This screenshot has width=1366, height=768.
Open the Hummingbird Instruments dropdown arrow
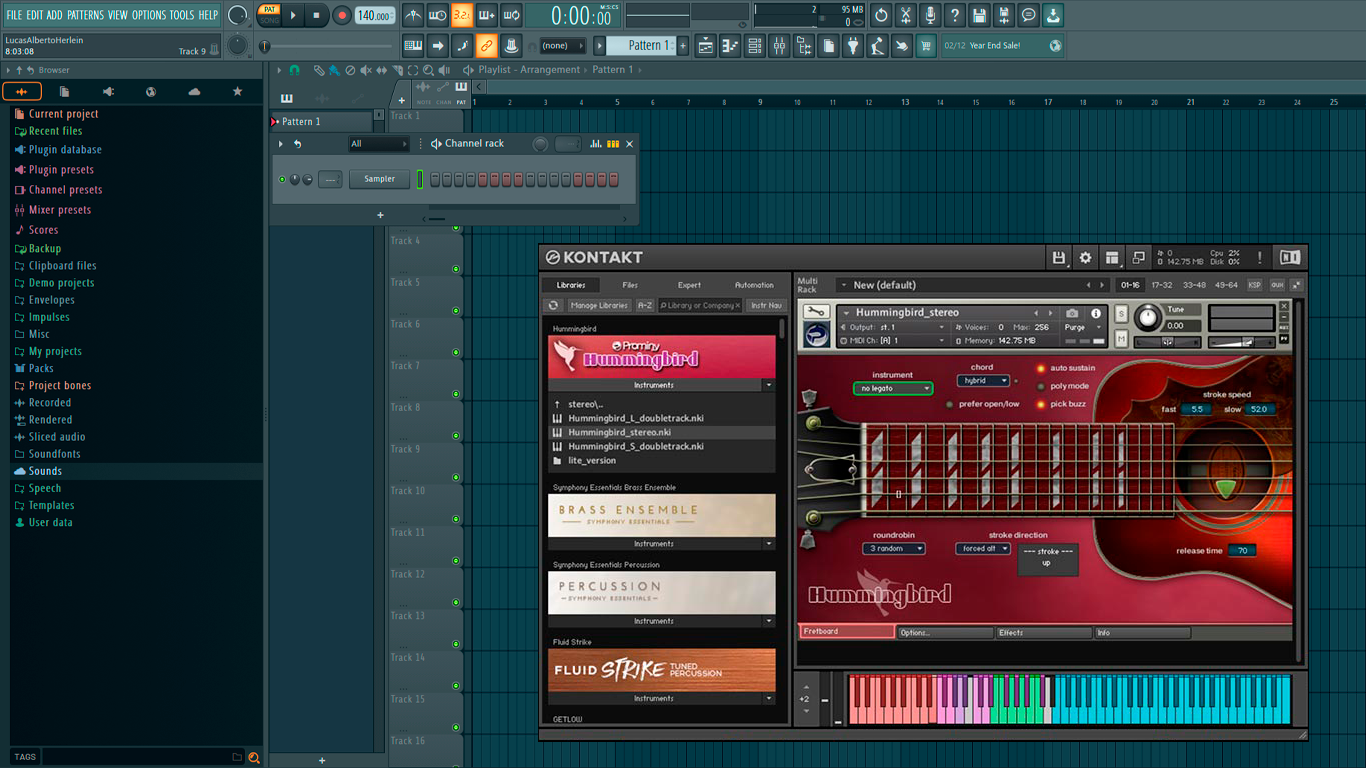tap(768, 385)
